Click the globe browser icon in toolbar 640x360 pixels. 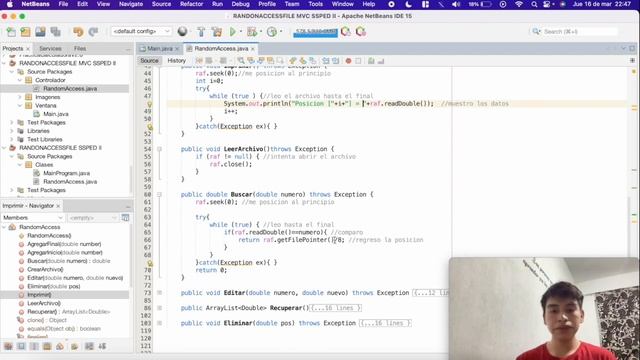[x=182, y=31]
